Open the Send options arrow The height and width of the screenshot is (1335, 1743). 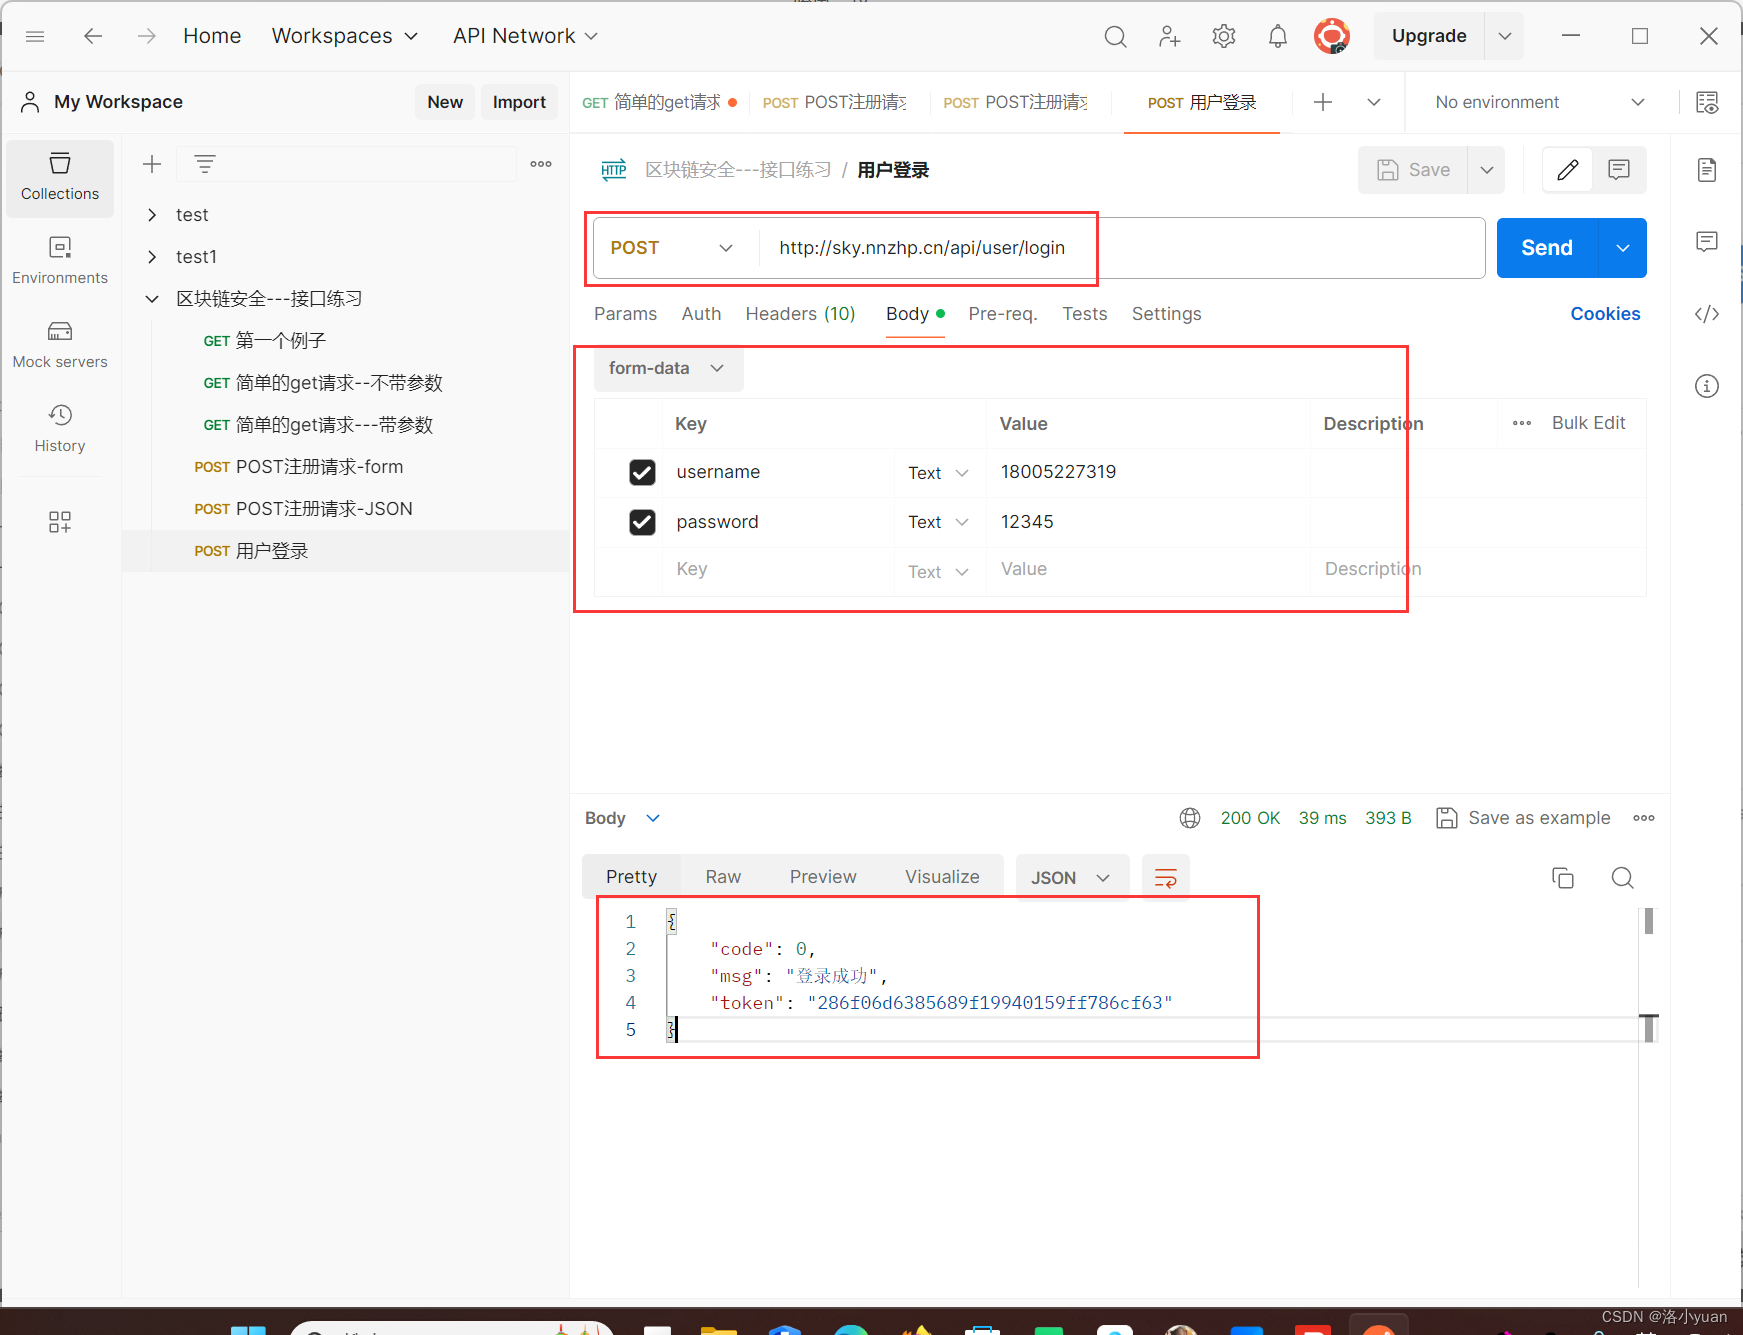(1623, 248)
